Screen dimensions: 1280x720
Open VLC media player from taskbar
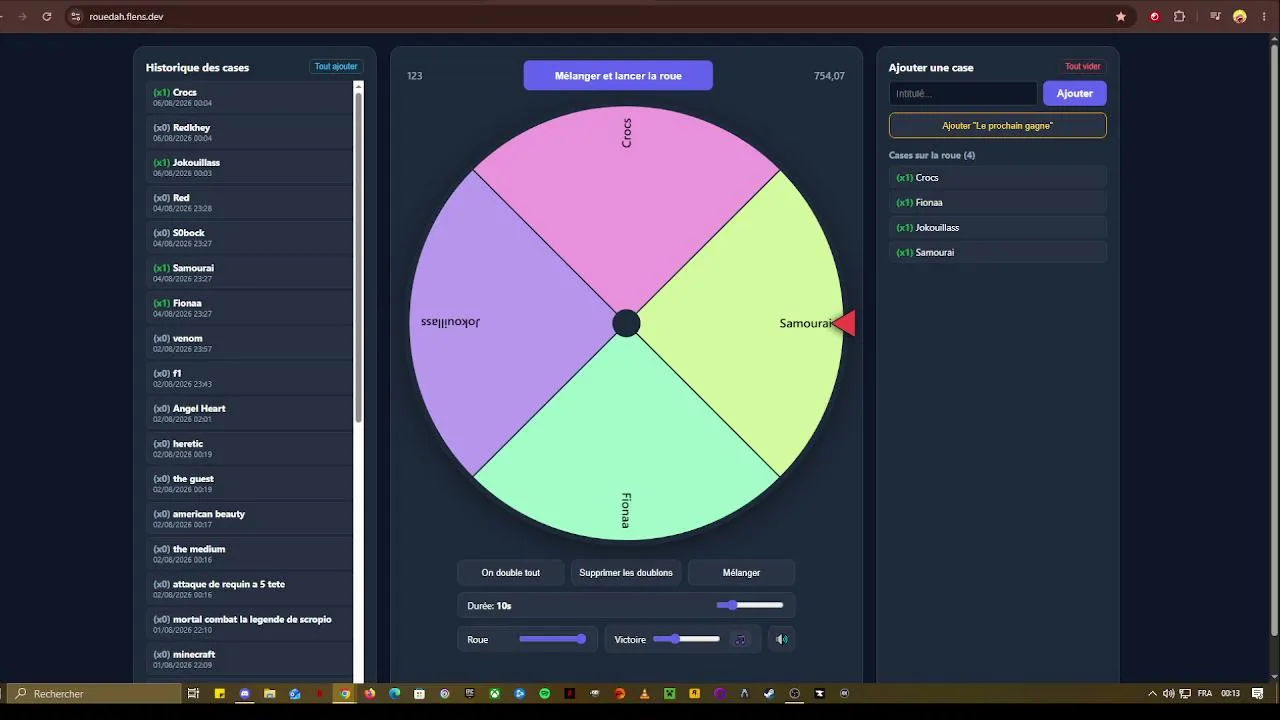click(x=645, y=693)
